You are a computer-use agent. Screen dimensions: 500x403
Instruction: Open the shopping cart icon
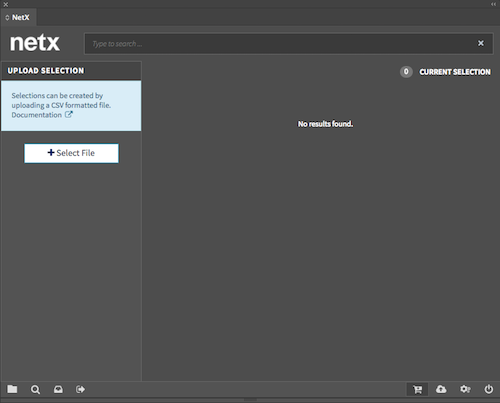click(x=417, y=389)
